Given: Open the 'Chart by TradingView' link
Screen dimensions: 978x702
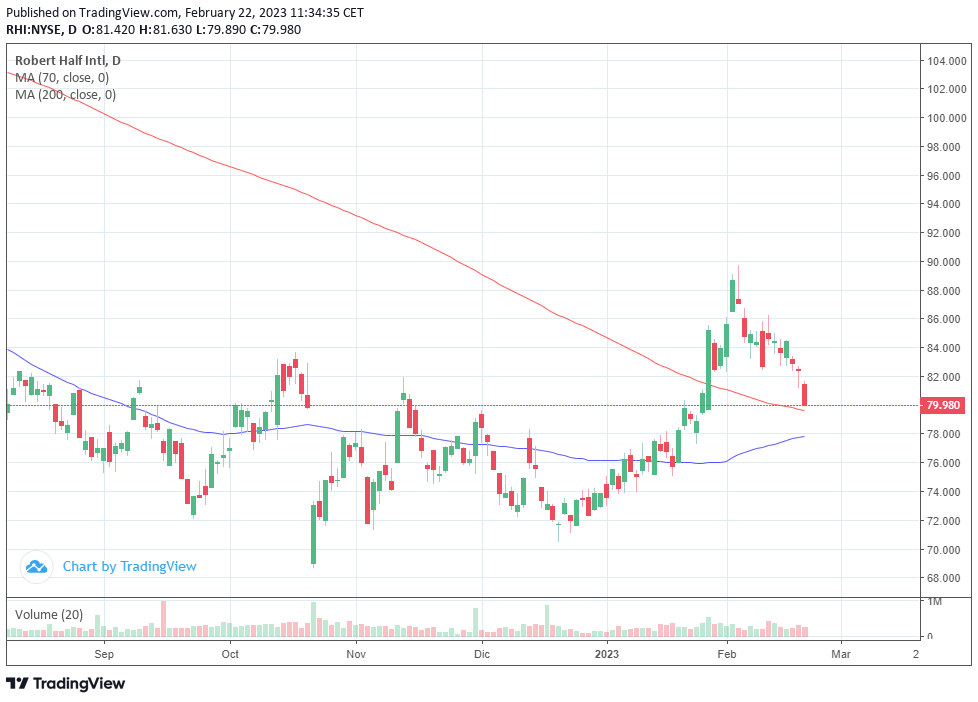Looking at the screenshot, I should pyautogui.click(x=129, y=567).
